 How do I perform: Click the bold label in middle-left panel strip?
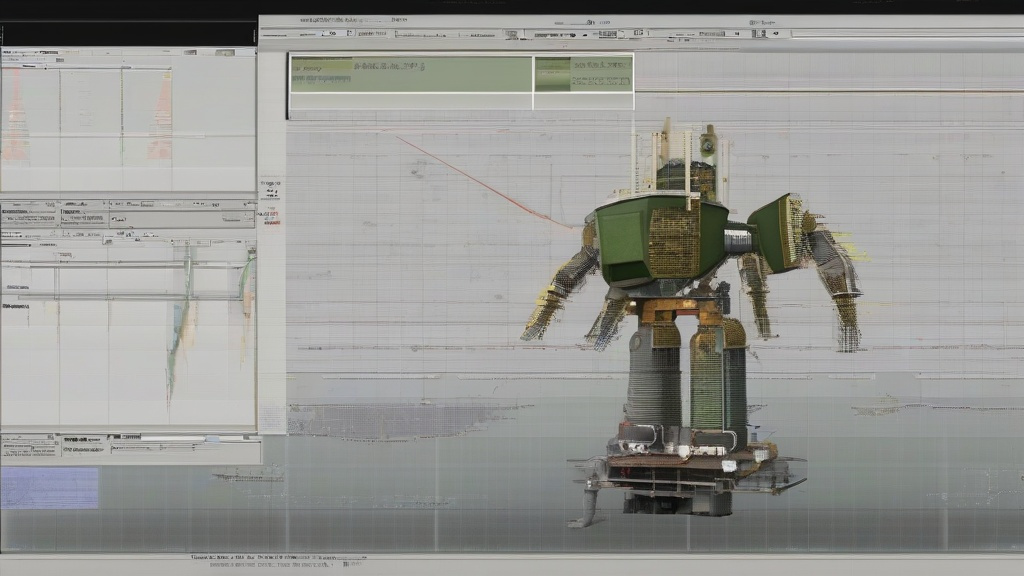[16, 212]
